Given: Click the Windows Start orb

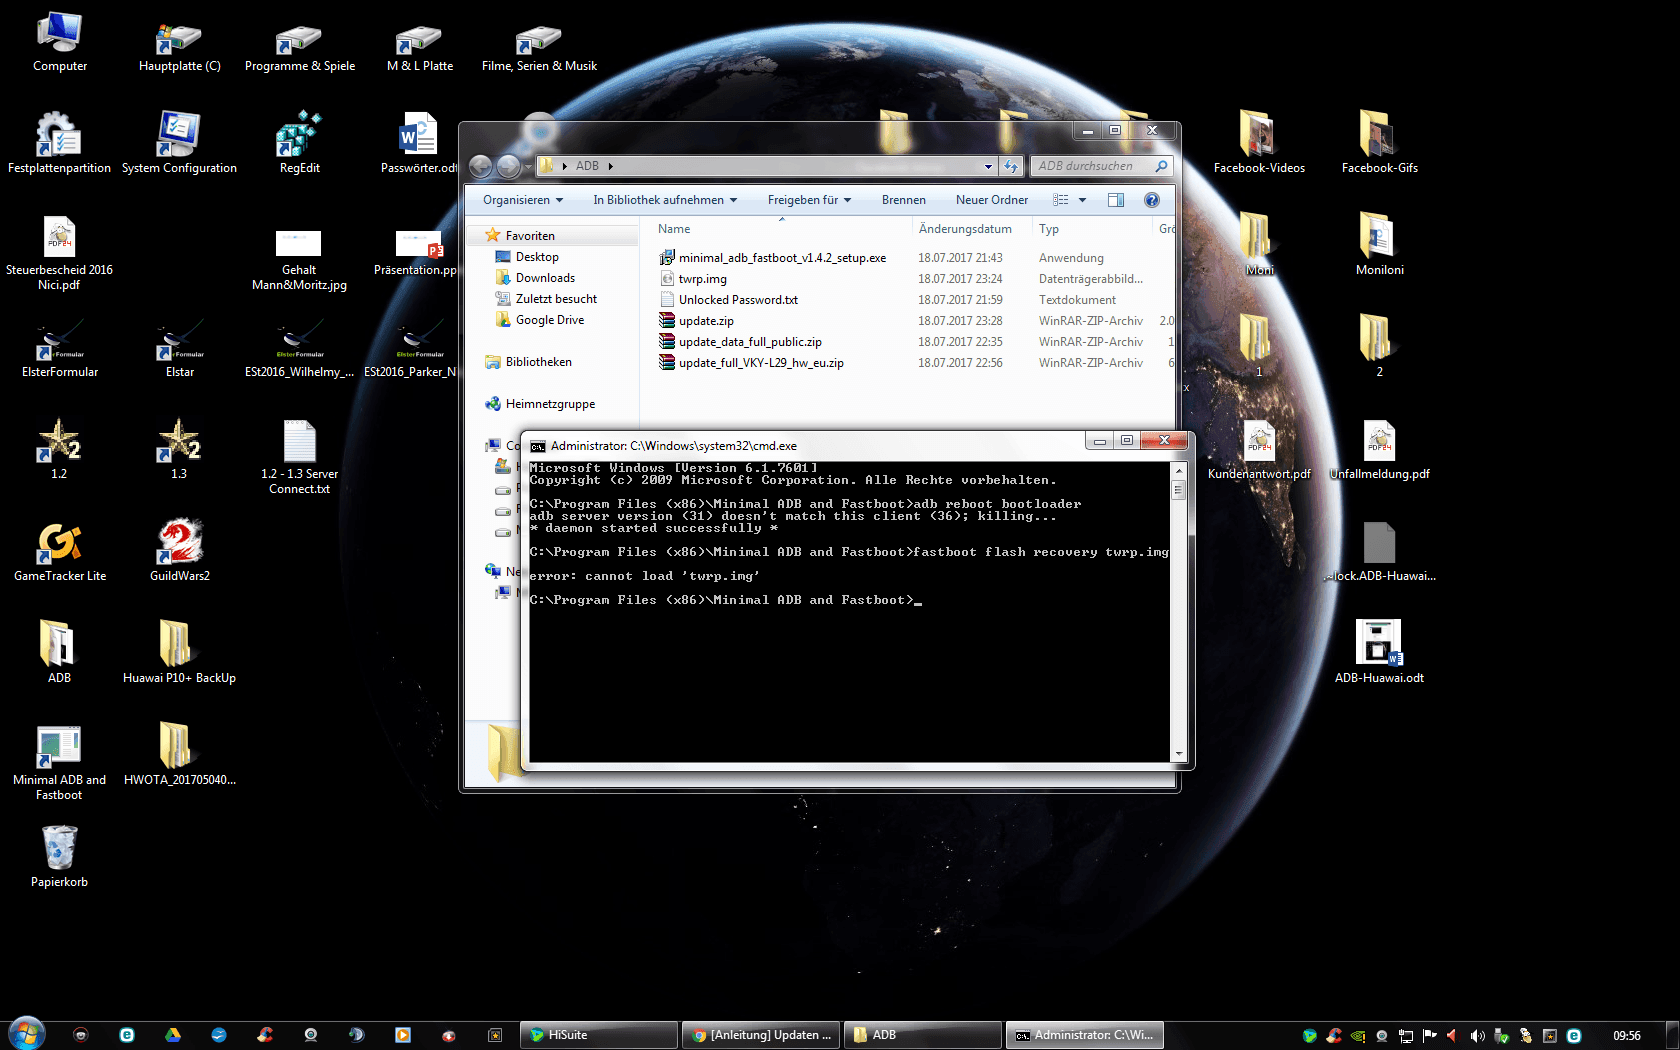Looking at the screenshot, I should click(26, 1034).
